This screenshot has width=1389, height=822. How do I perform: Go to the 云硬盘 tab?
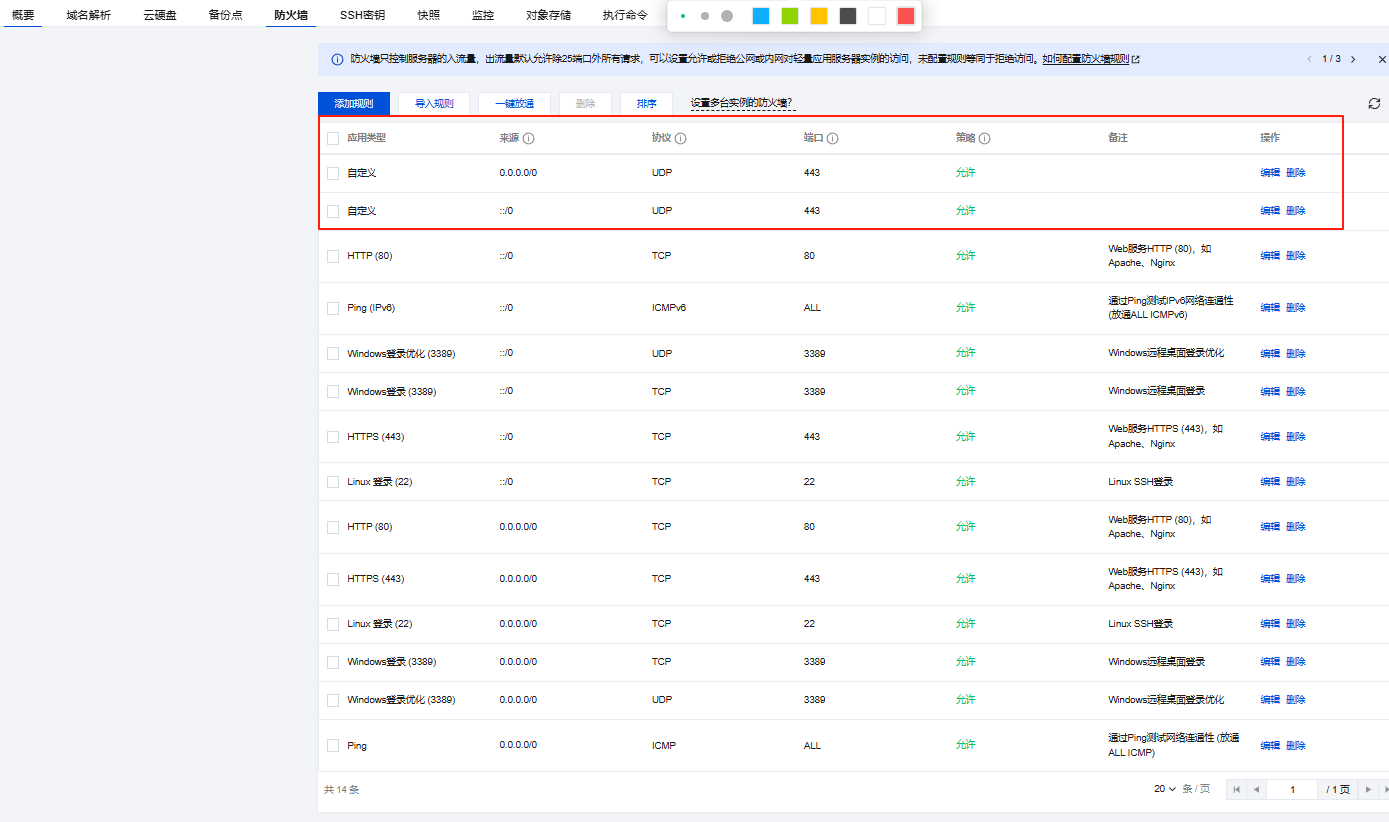click(160, 15)
